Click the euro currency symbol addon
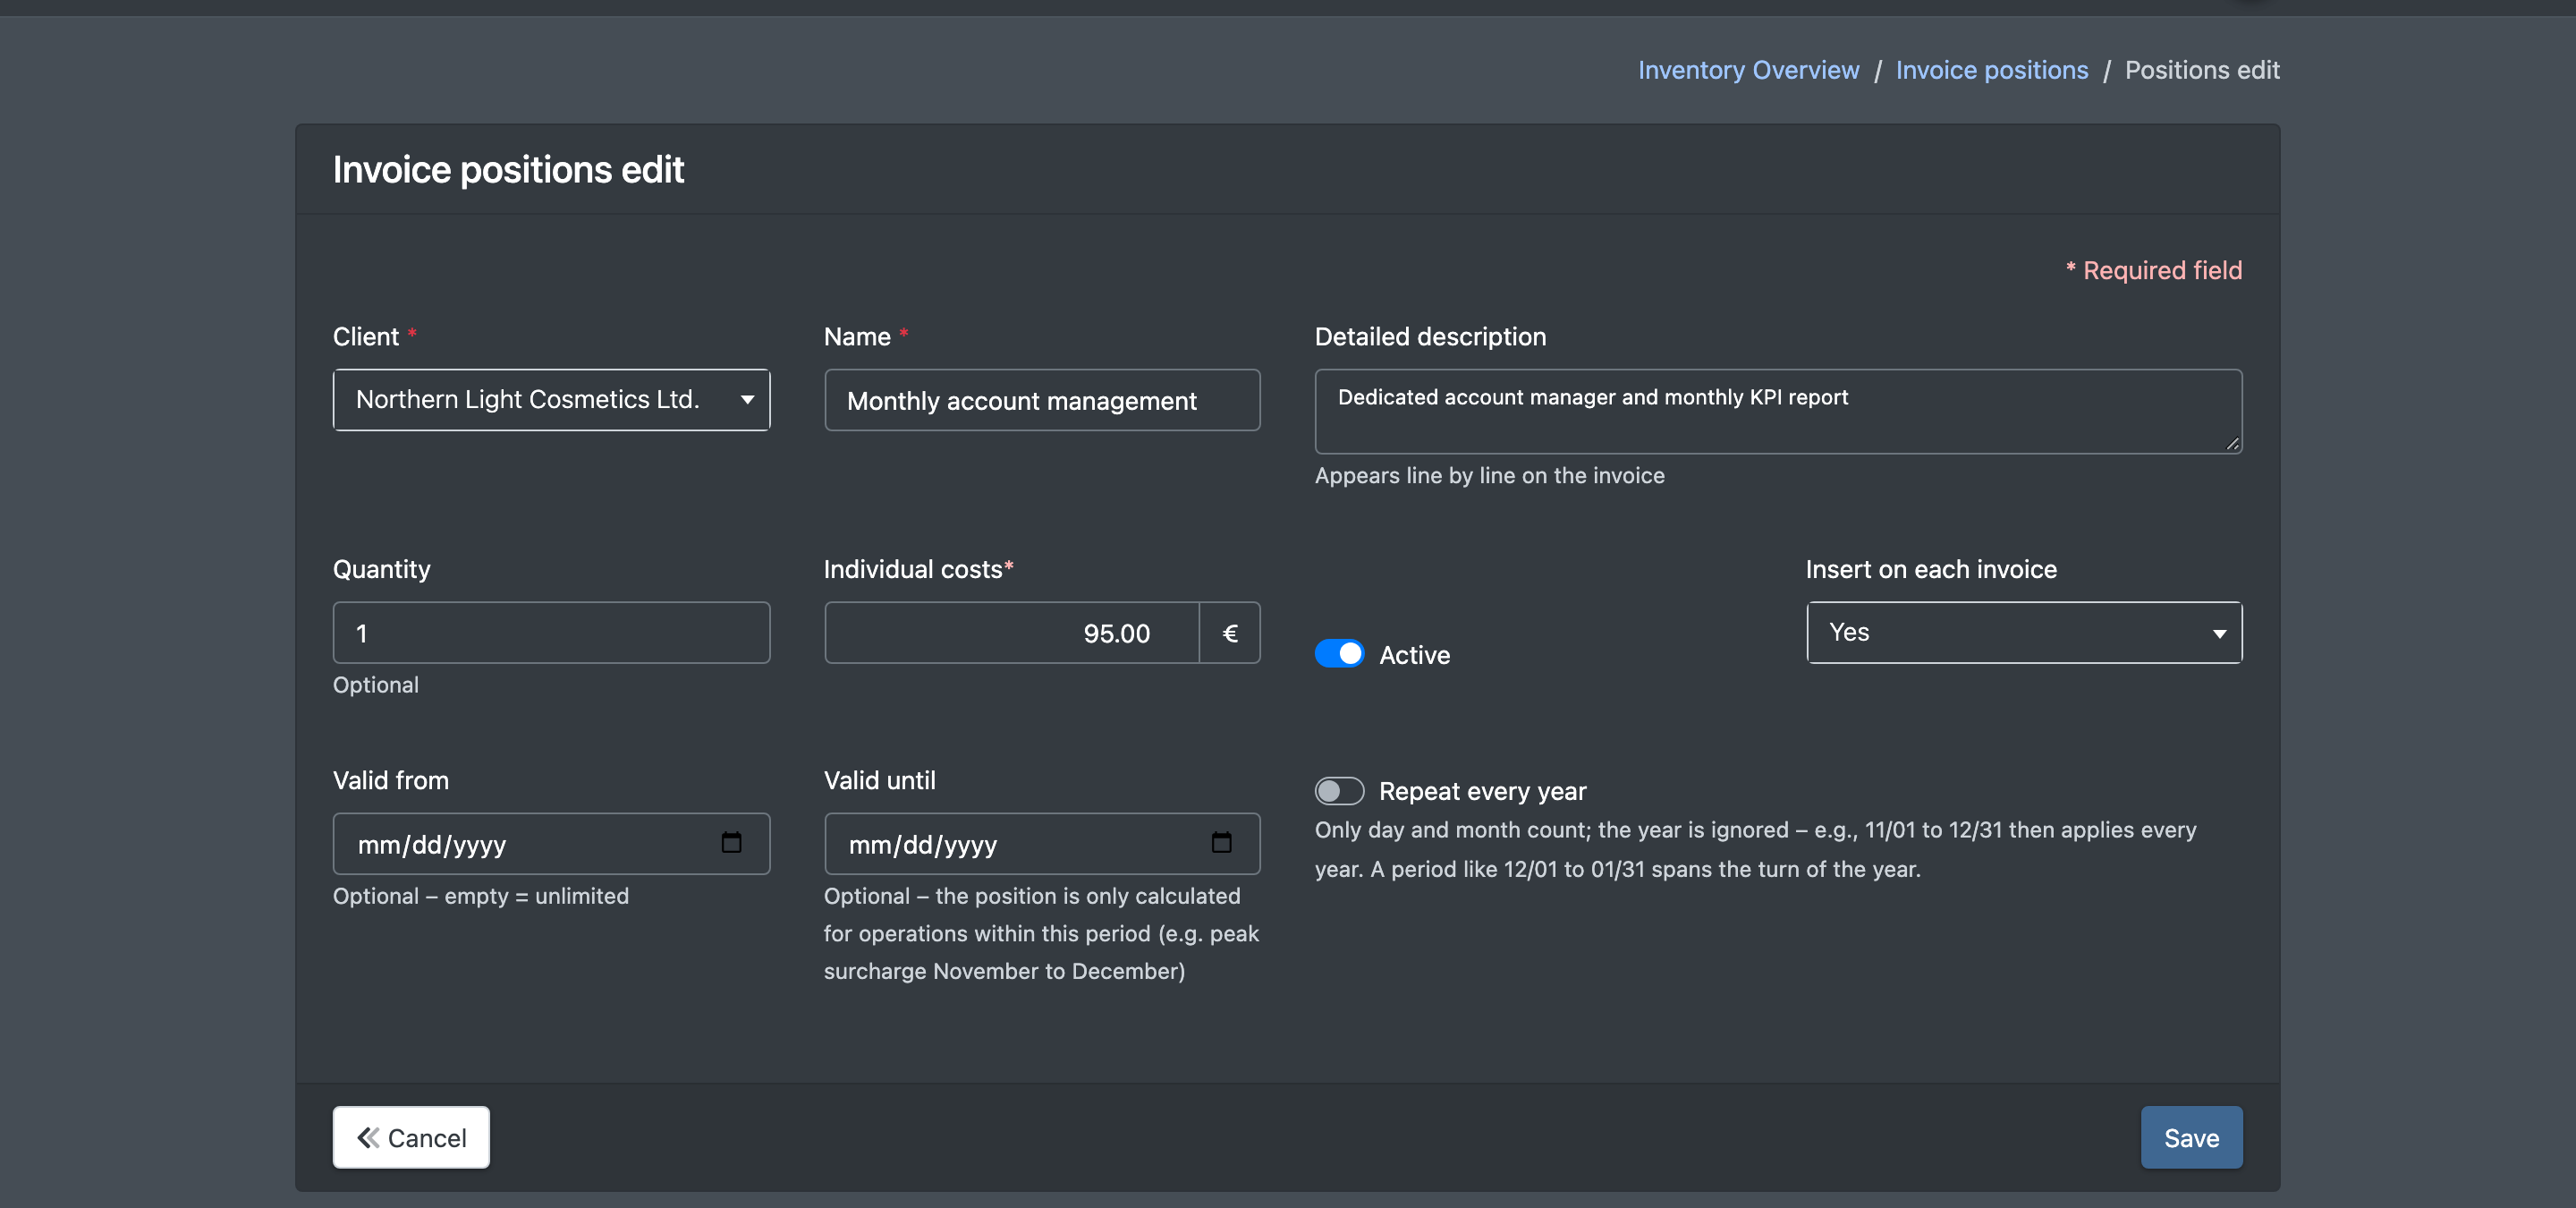The width and height of the screenshot is (2576, 1208). tap(1230, 633)
